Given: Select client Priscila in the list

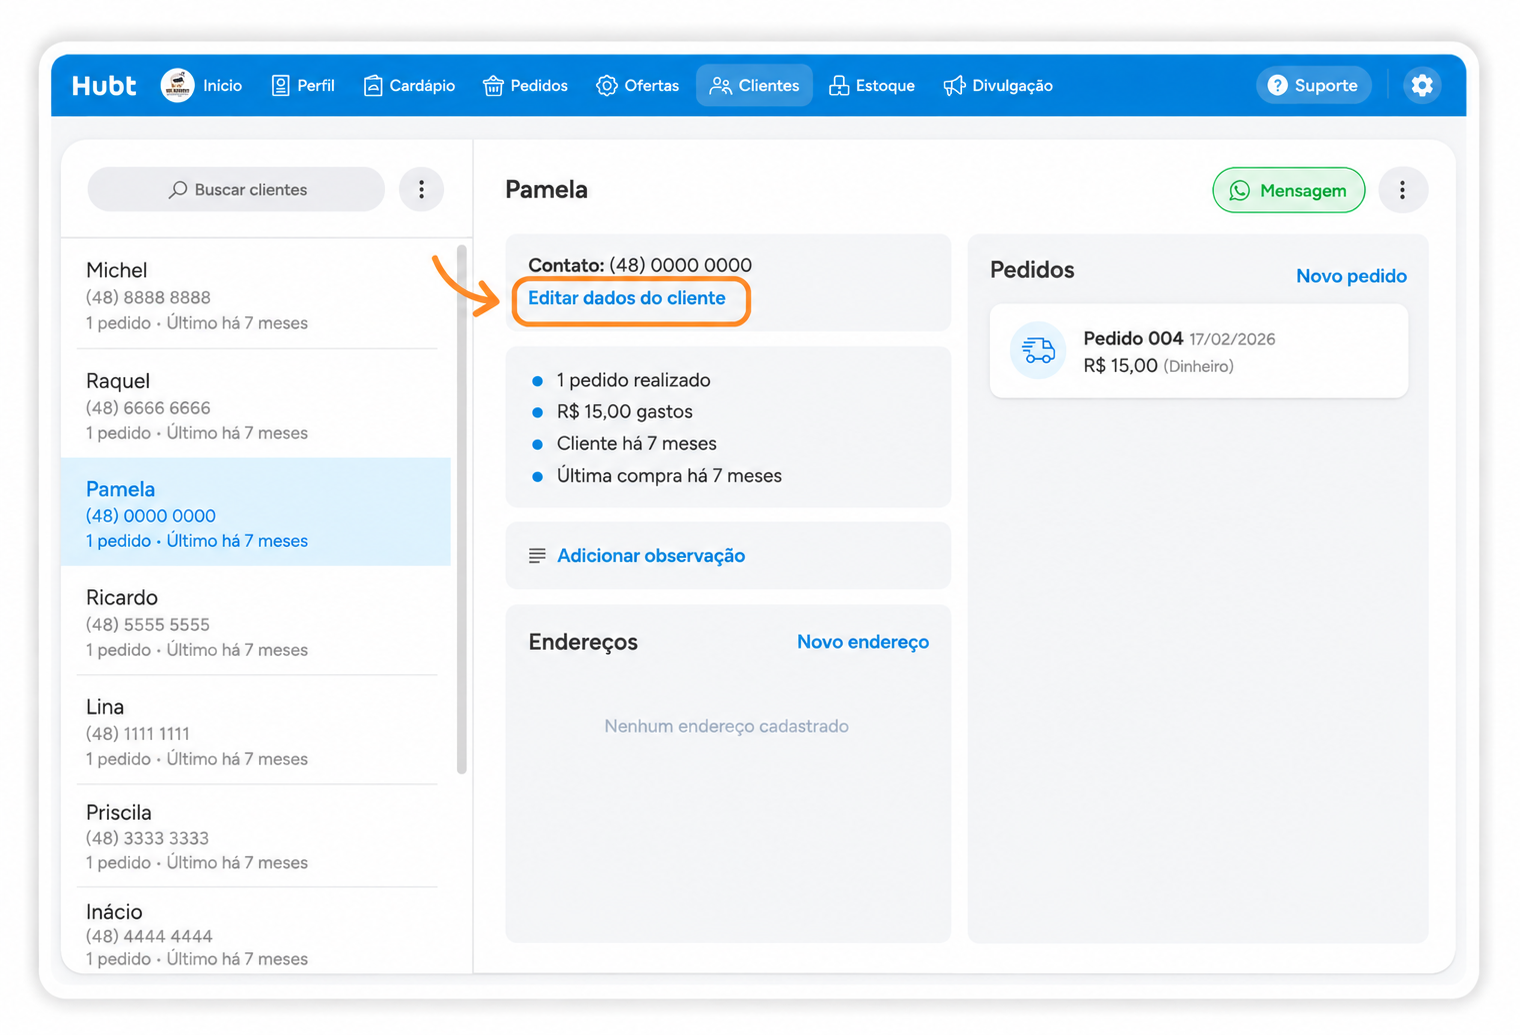Looking at the screenshot, I should (258, 836).
